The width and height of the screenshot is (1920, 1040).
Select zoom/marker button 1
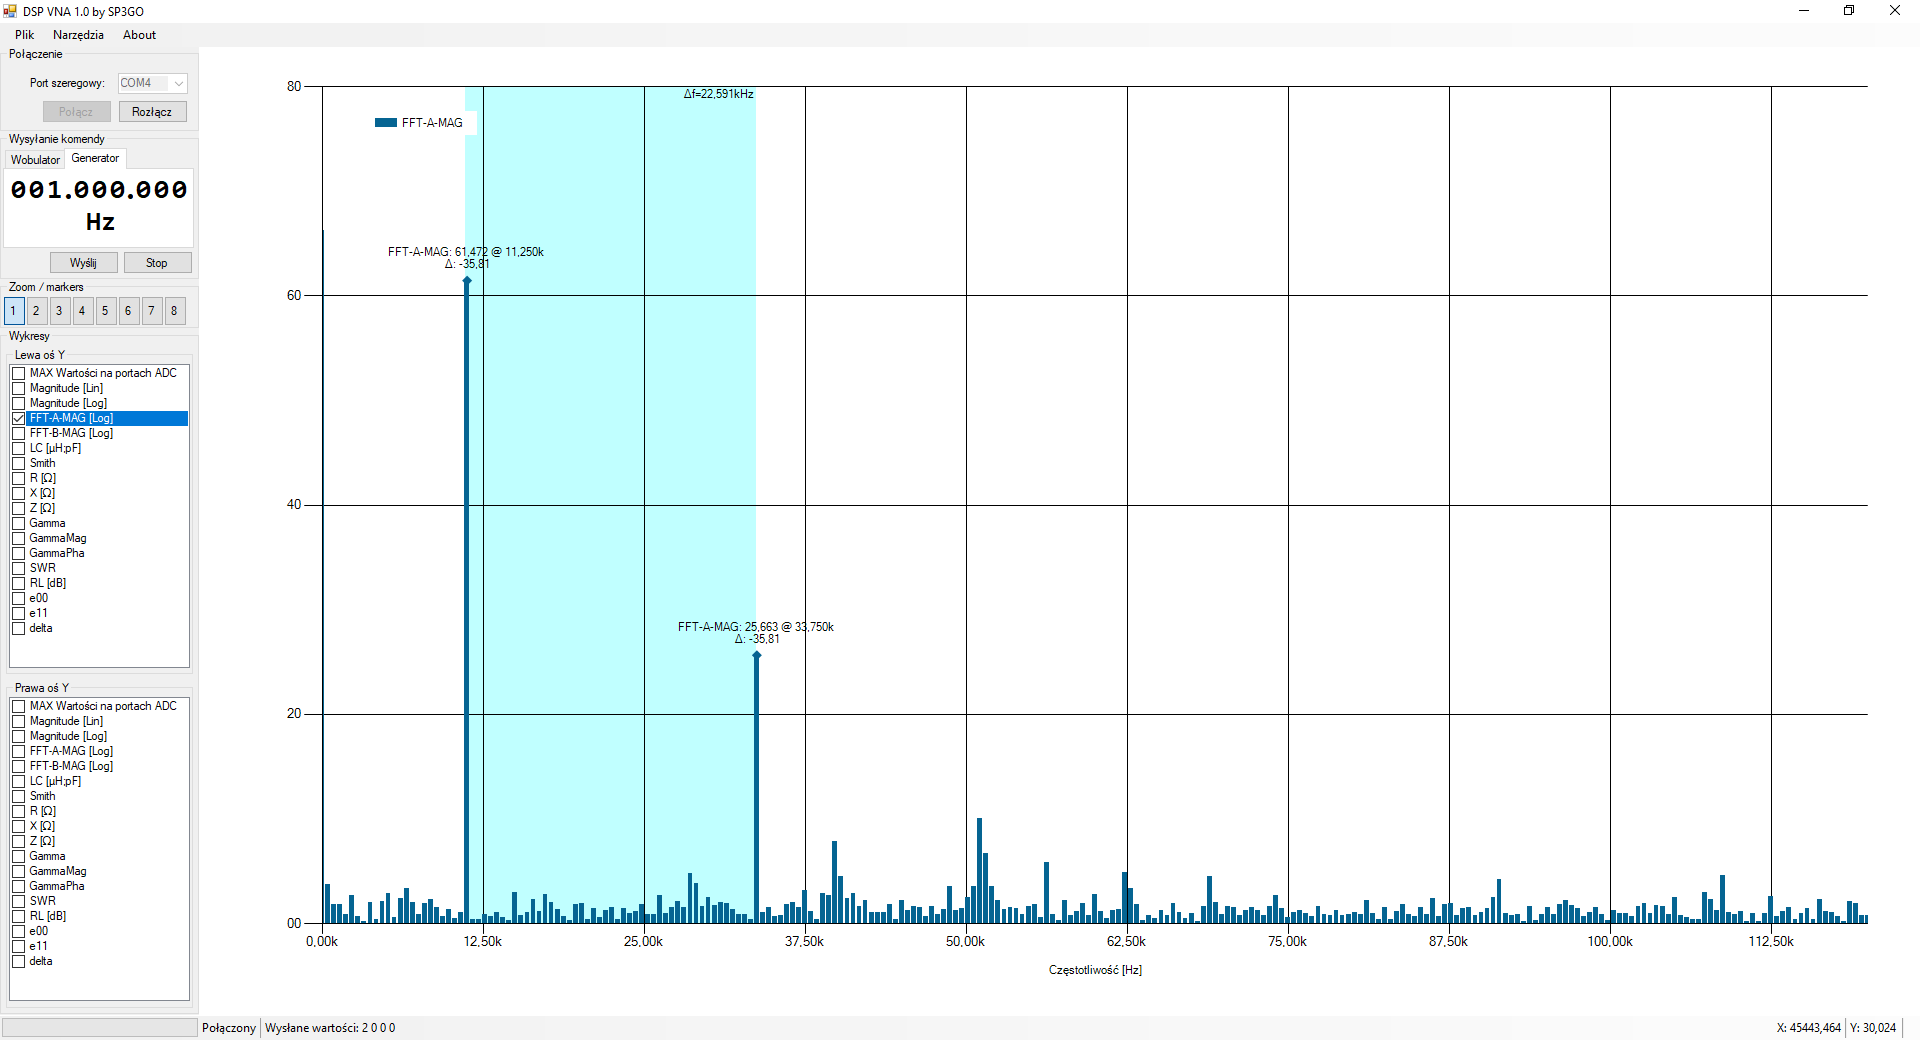[x=13, y=311]
